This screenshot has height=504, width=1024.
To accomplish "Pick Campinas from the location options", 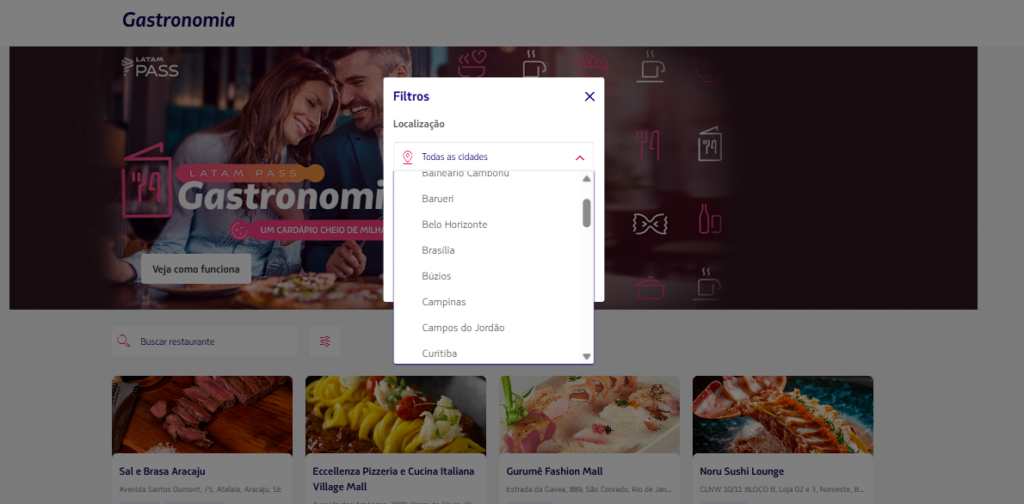I will point(443,302).
